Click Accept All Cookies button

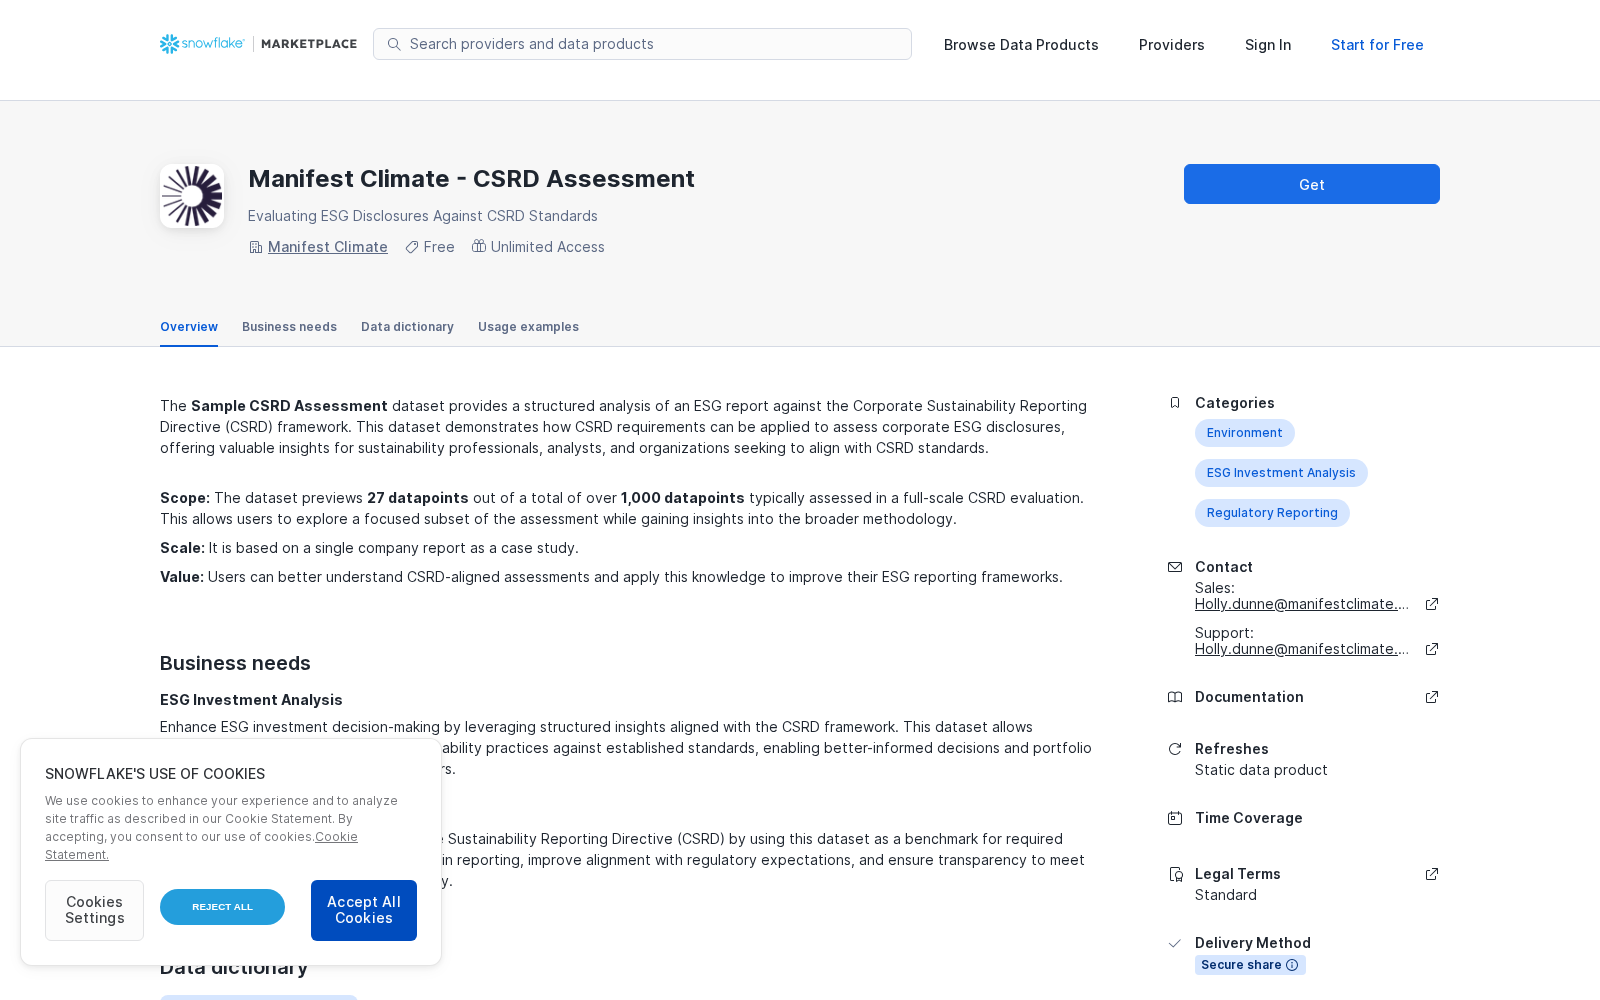[x=364, y=910]
